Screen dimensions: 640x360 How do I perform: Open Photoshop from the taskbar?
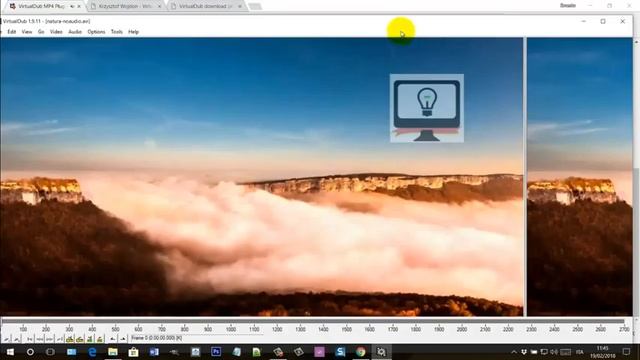(x=216, y=352)
